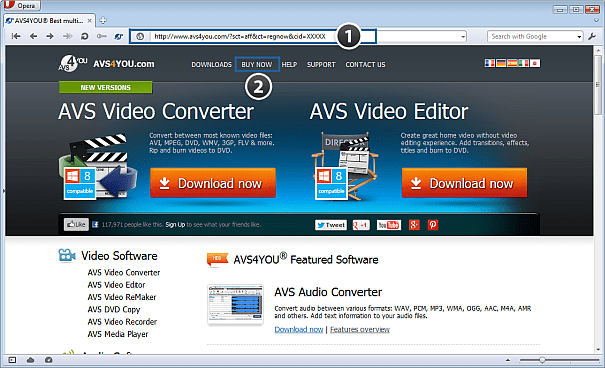Image resolution: width=605 pixels, height=368 pixels.
Task: Click the AVS Video Editor director chair image
Action: (x=345, y=167)
